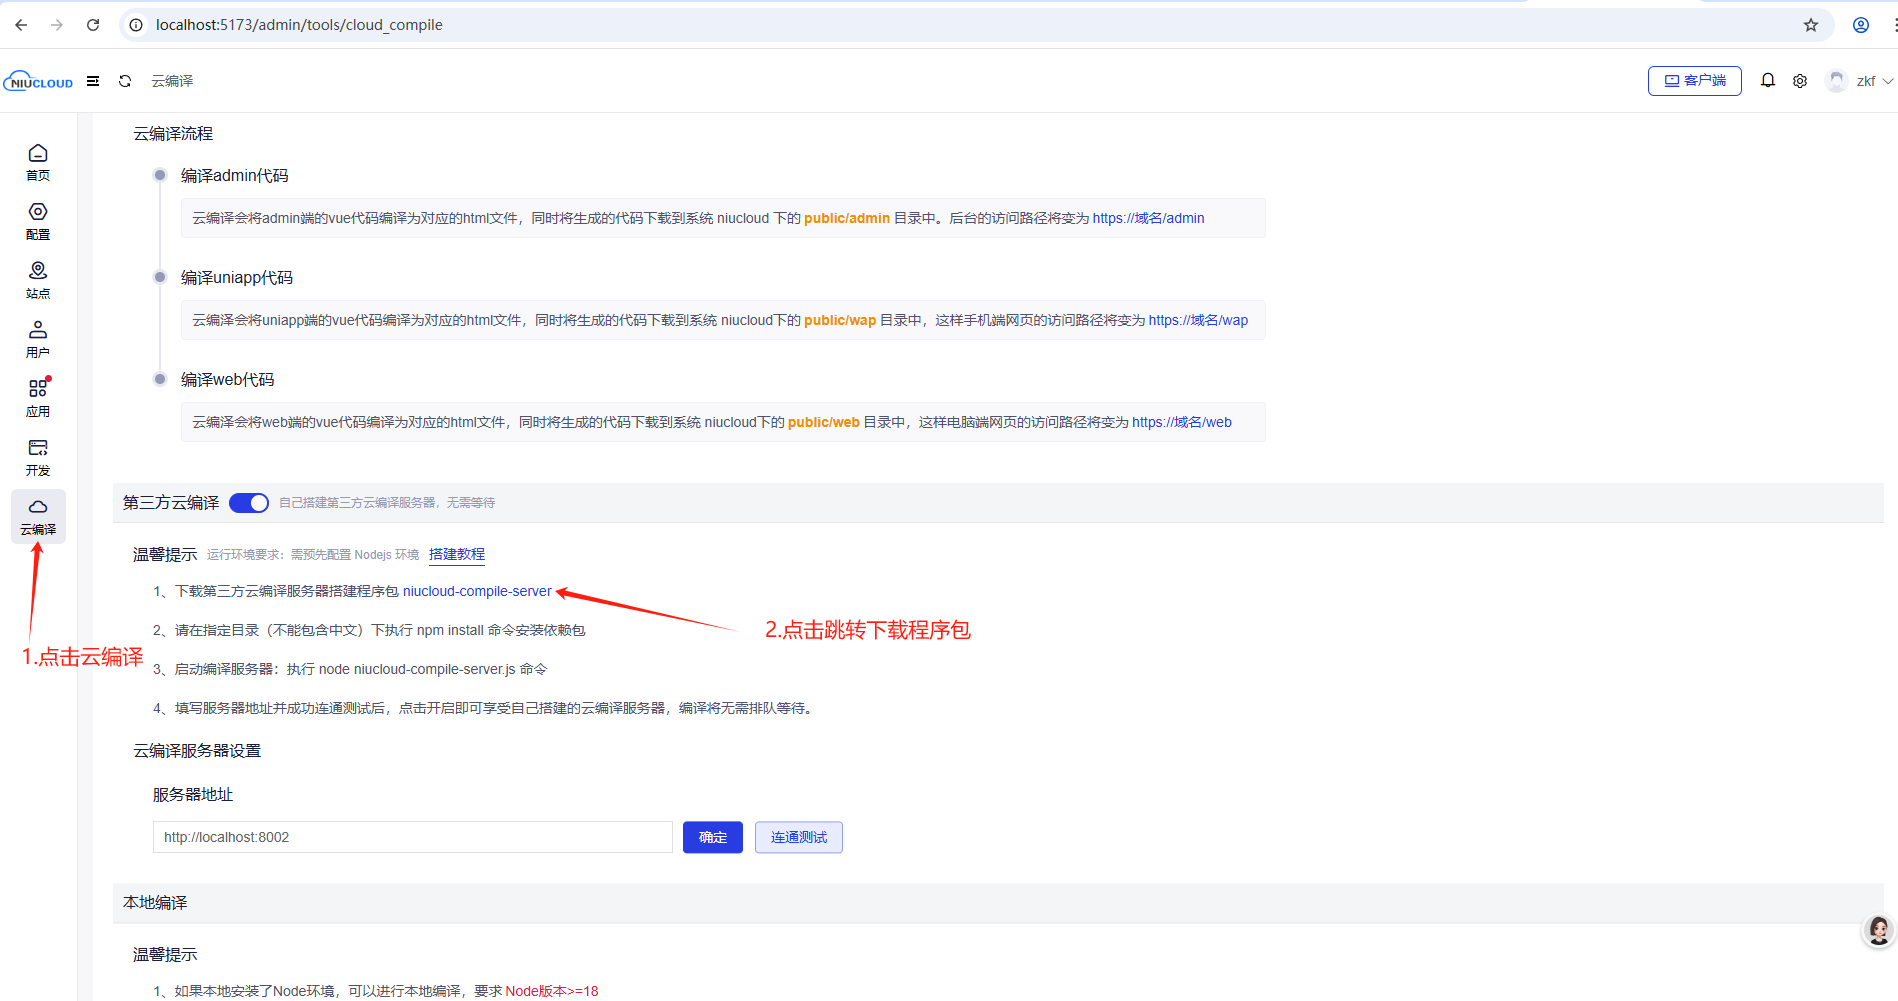The image size is (1898, 1001).
Task: Collapse the sidebar with the hamburger icon
Action: tap(93, 81)
